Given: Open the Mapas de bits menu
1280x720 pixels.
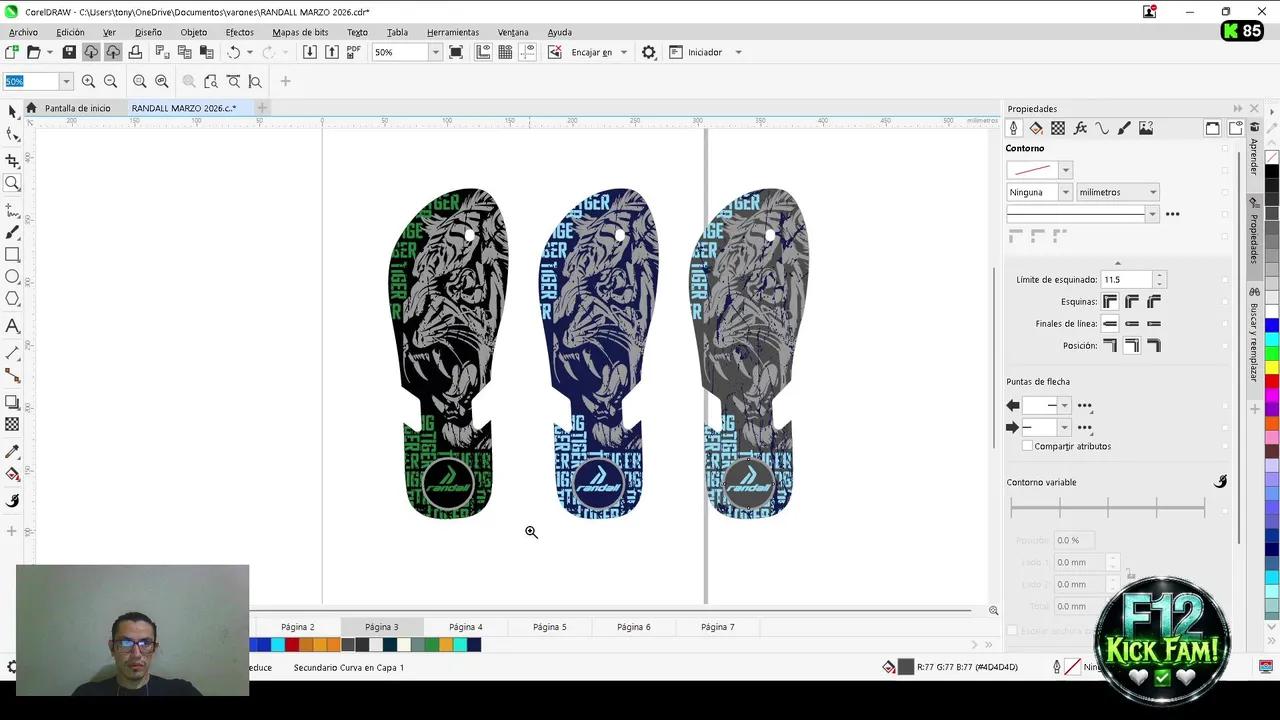Looking at the screenshot, I should [300, 32].
